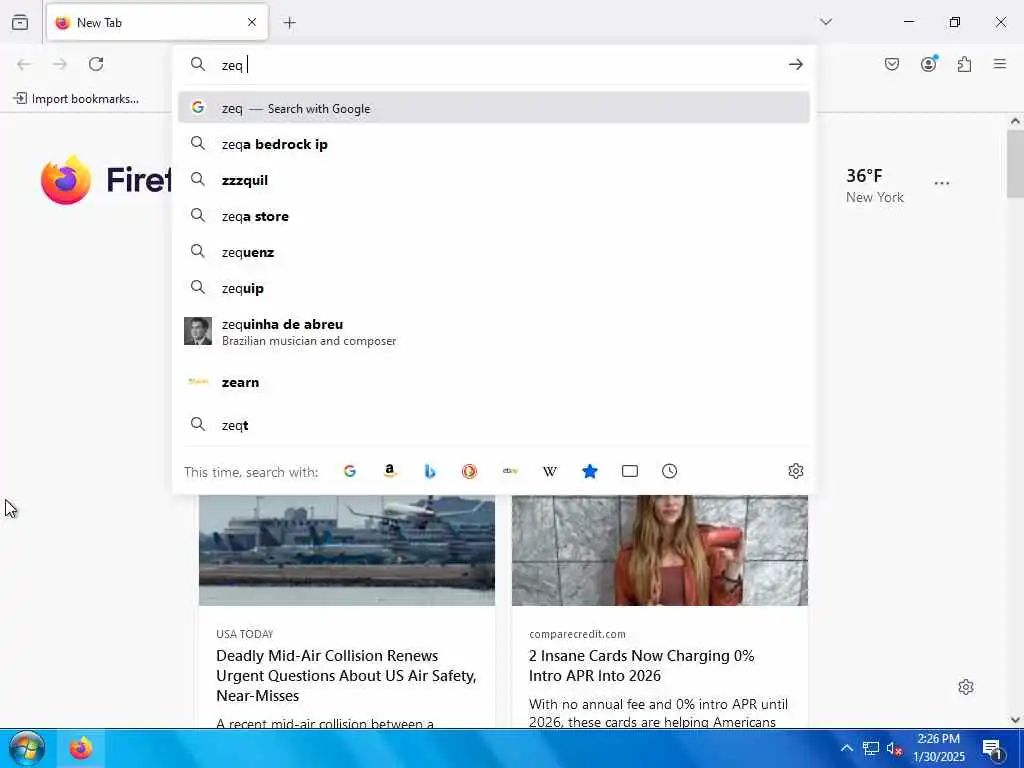Choose the 'zeqt' suggestion

[x=494, y=425]
